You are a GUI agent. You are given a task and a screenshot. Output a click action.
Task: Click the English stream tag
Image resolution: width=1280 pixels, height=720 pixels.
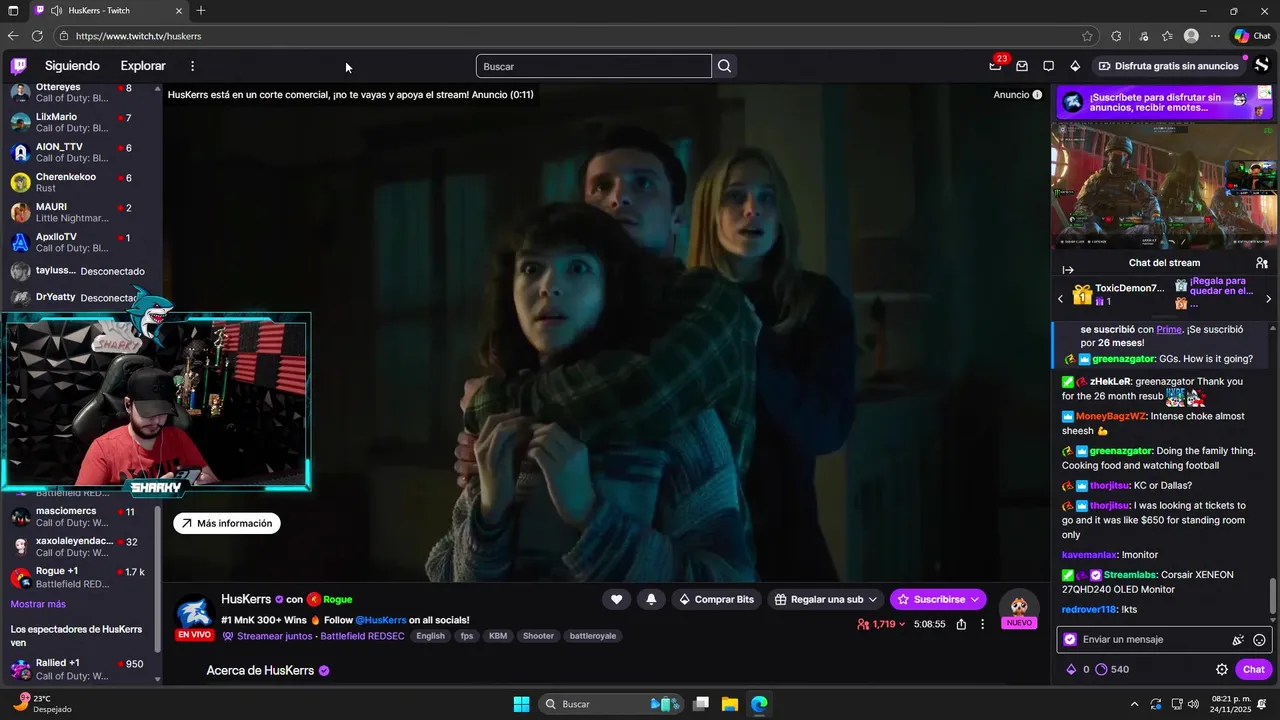(430, 636)
